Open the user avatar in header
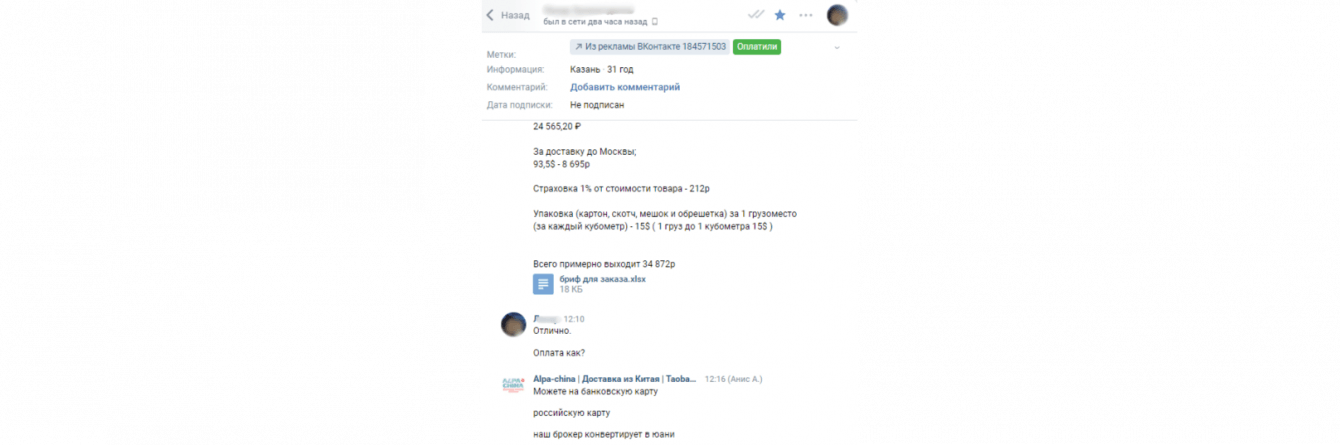The height and width of the screenshot is (445, 1340). click(x=837, y=15)
